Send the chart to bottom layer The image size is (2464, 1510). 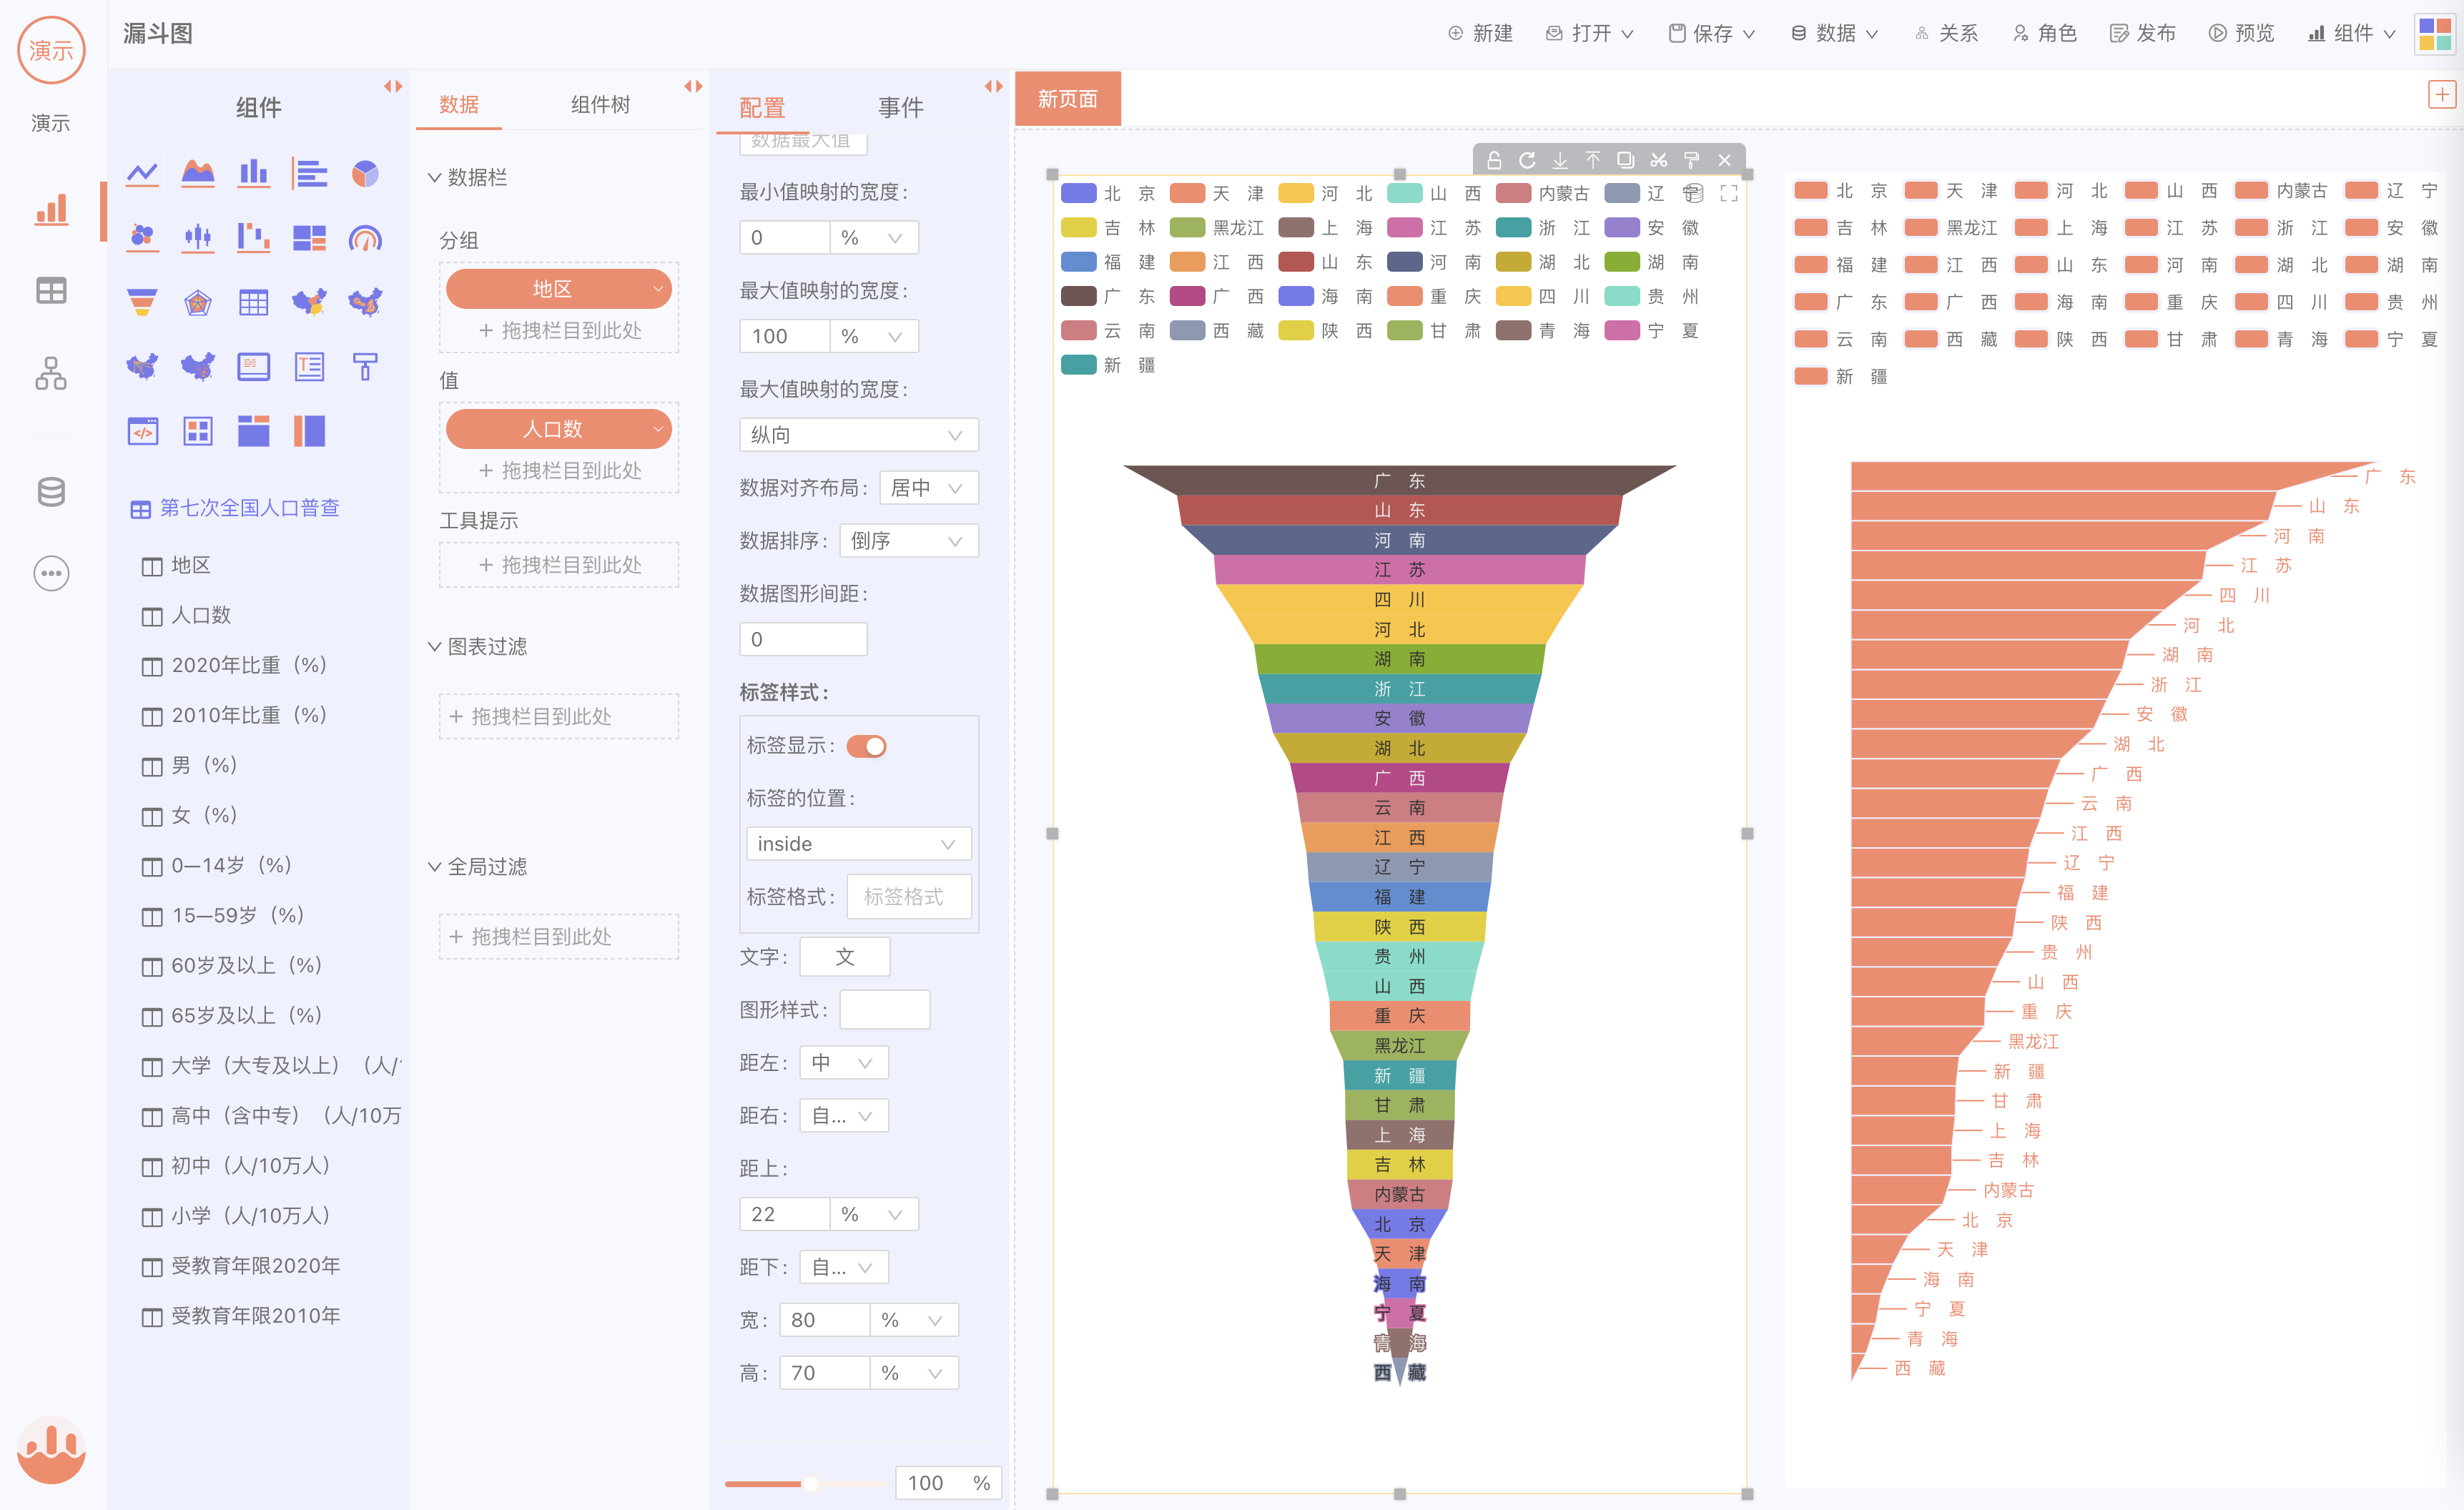point(1560,160)
